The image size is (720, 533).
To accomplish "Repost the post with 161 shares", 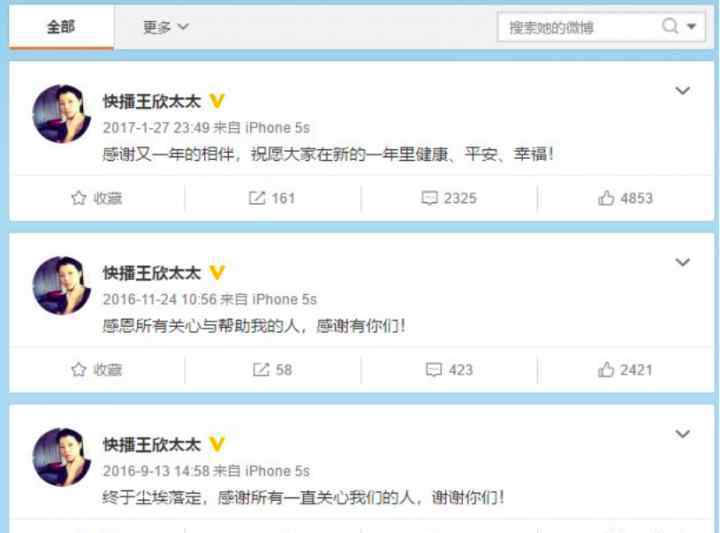I will 272,198.
